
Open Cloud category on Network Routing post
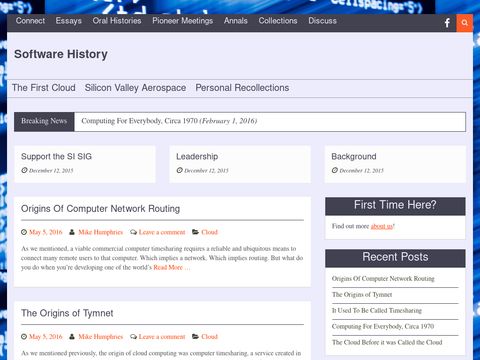coord(209,232)
